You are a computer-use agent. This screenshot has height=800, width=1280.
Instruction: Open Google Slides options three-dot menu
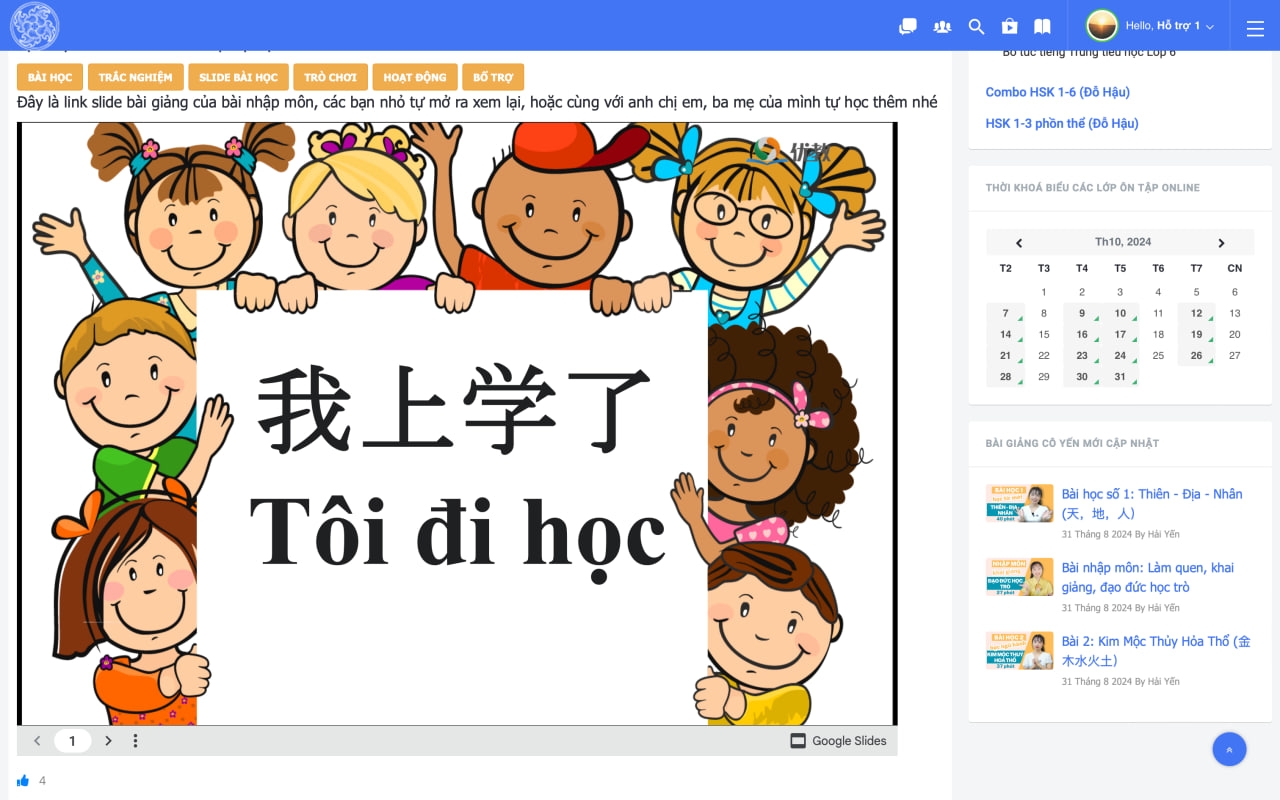(x=135, y=741)
